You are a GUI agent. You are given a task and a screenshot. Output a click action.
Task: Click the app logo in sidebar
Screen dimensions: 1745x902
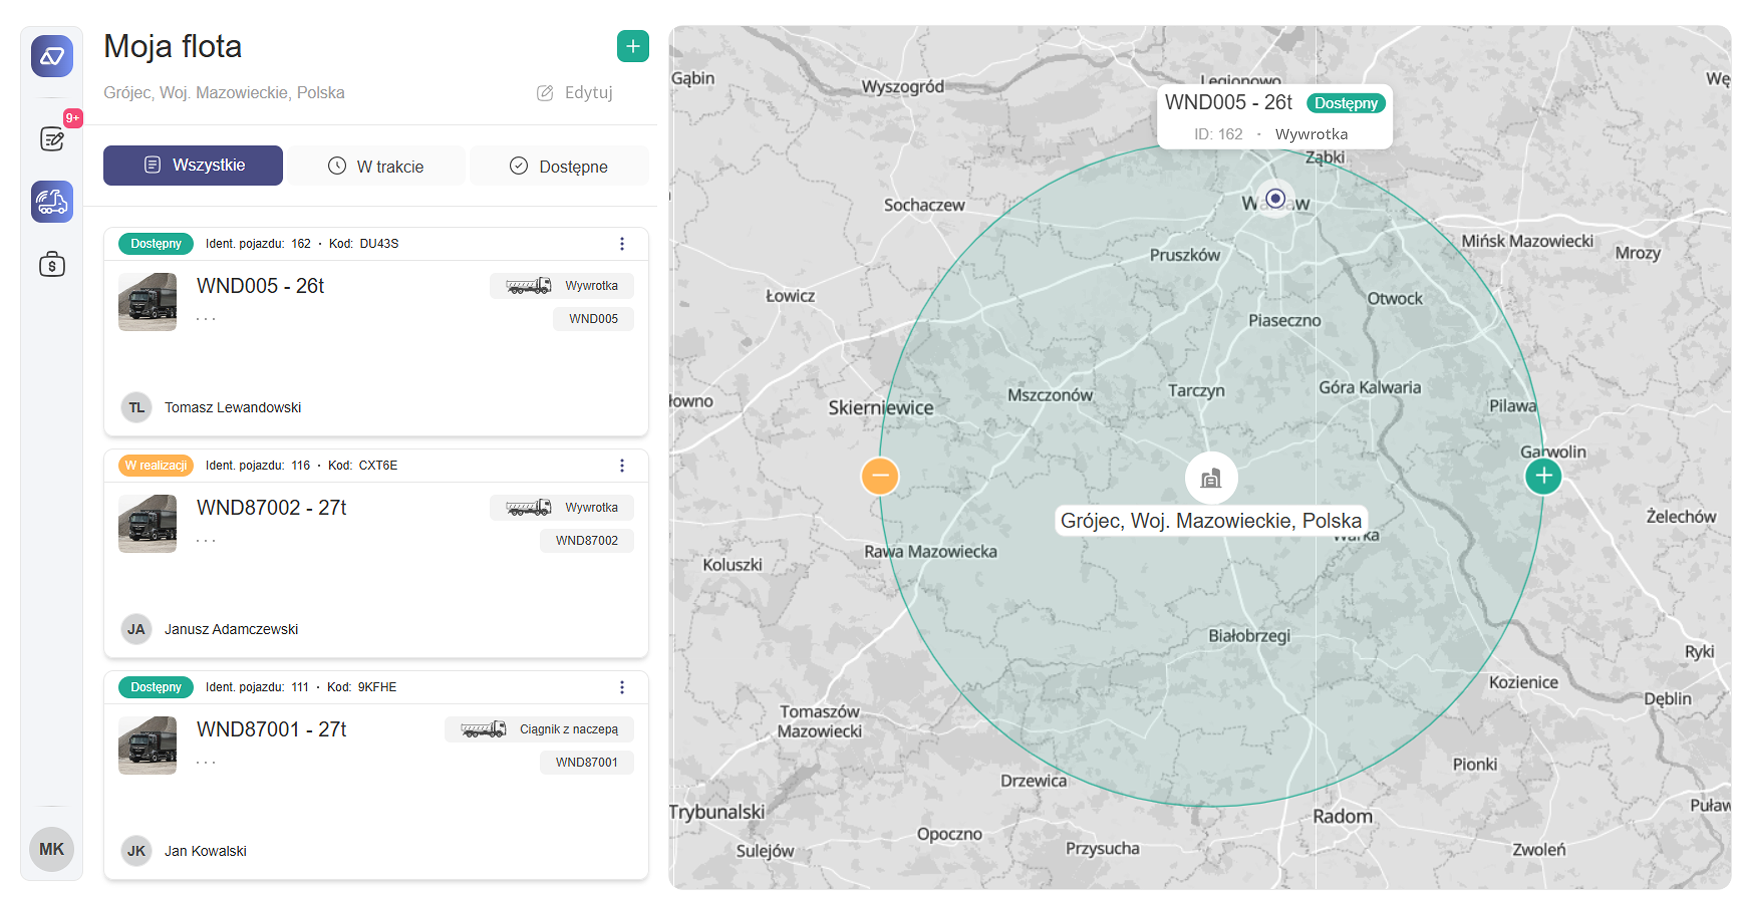[x=52, y=56]
